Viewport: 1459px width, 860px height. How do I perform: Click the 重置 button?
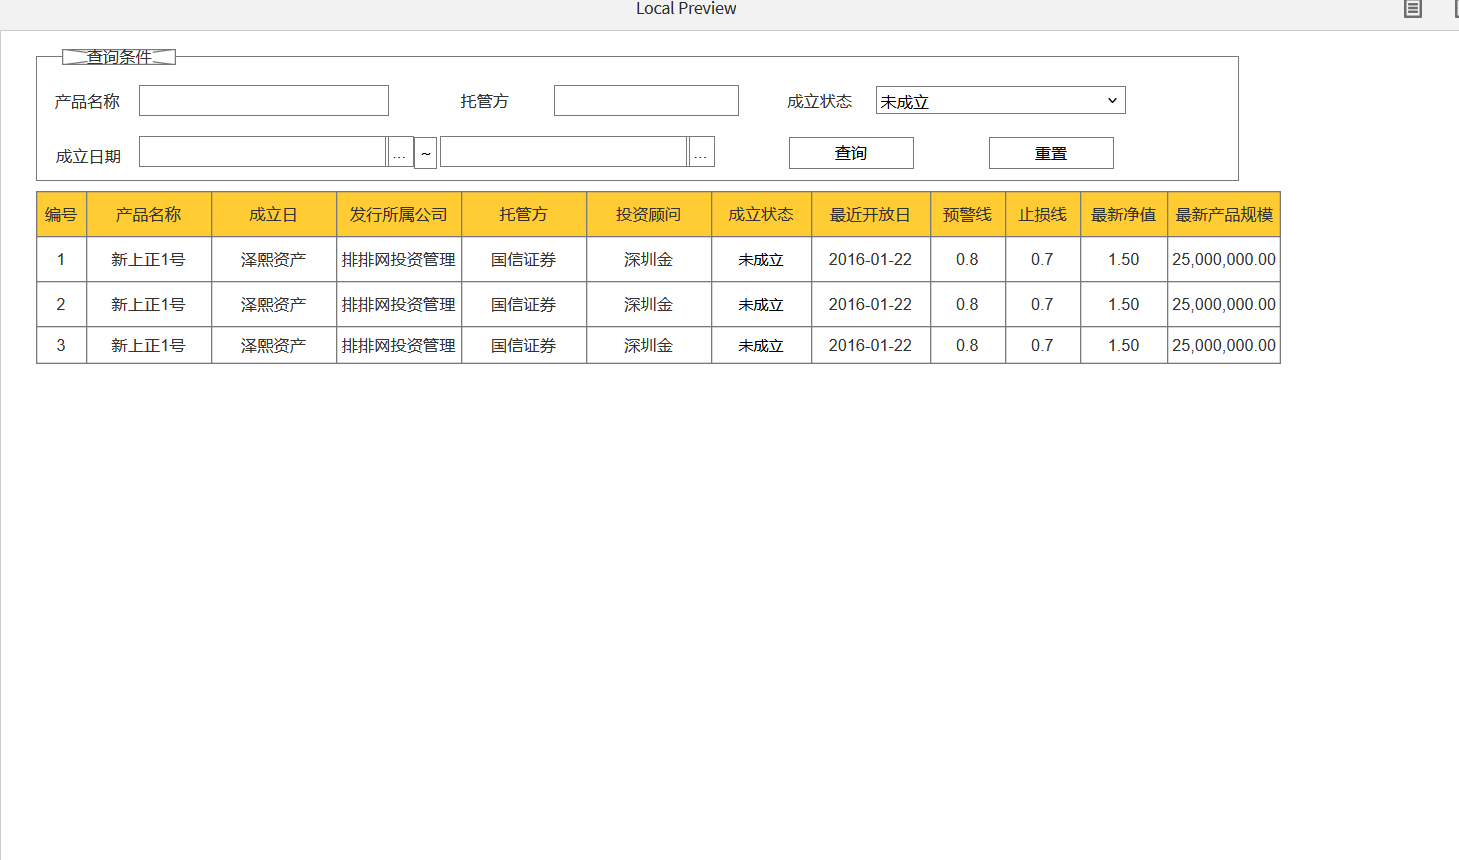(x=1051, y=153)
